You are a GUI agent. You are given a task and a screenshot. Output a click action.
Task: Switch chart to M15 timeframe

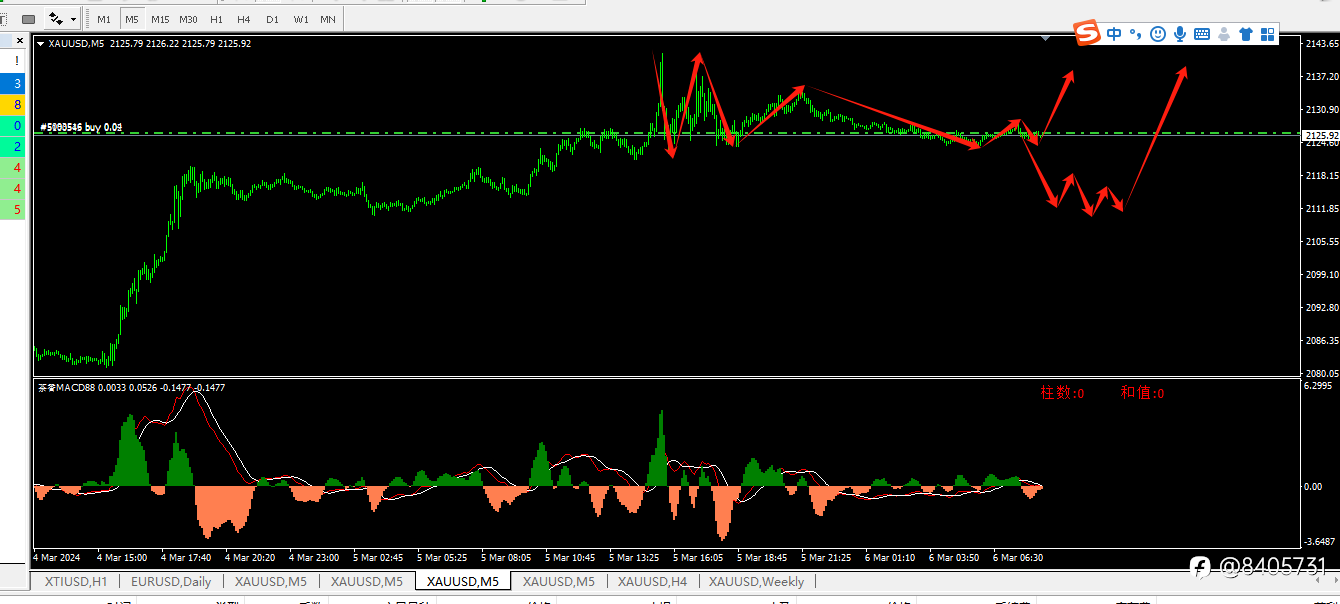pos(160,19)
